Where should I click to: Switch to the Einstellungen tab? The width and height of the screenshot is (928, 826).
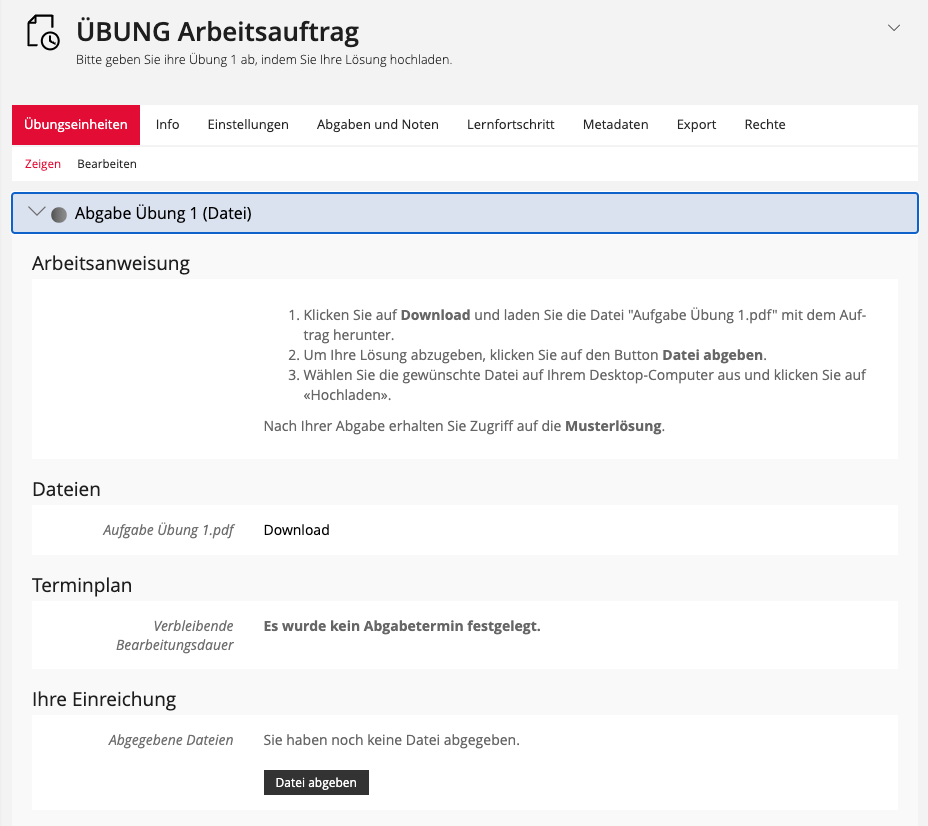(x=248, y=125)
